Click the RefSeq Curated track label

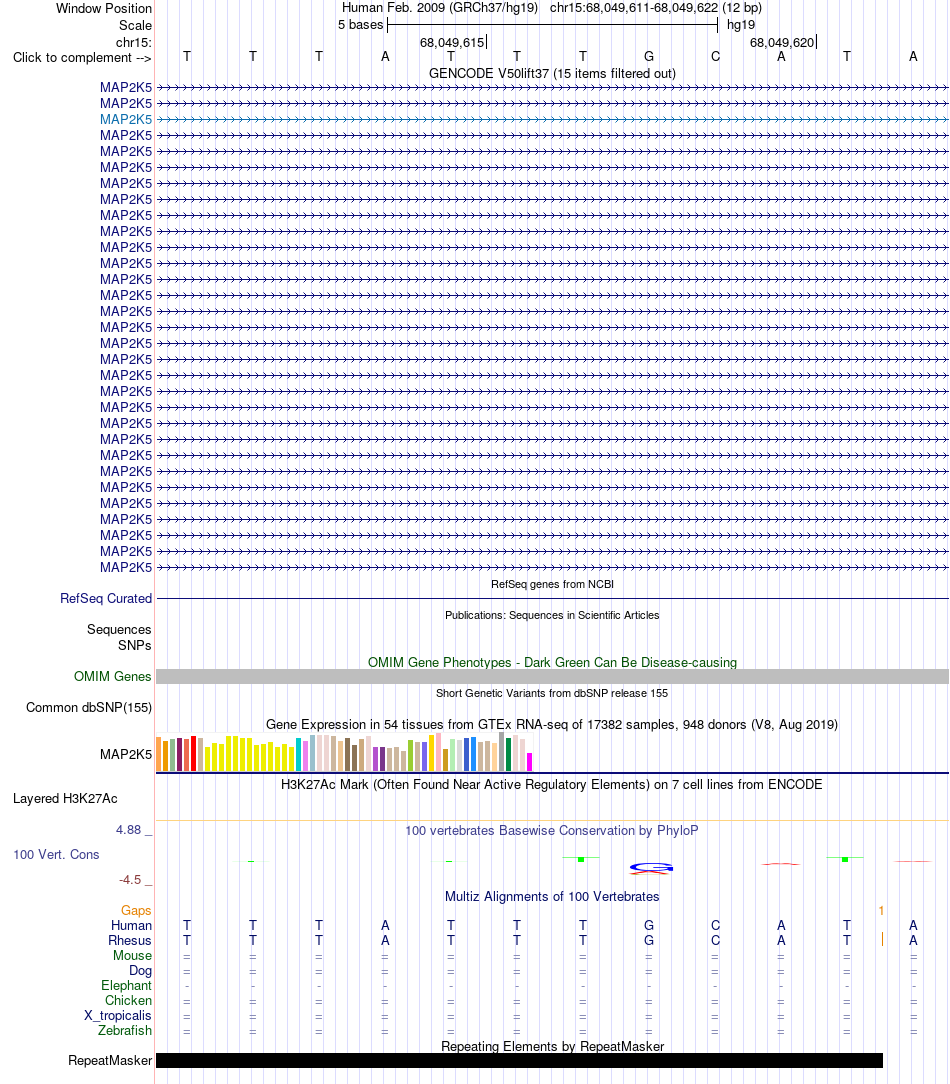click(x=106, y=599)
